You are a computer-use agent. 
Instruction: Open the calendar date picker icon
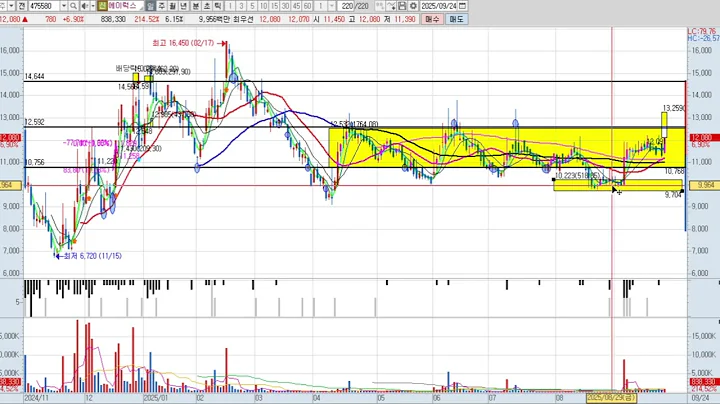(462, 6)
